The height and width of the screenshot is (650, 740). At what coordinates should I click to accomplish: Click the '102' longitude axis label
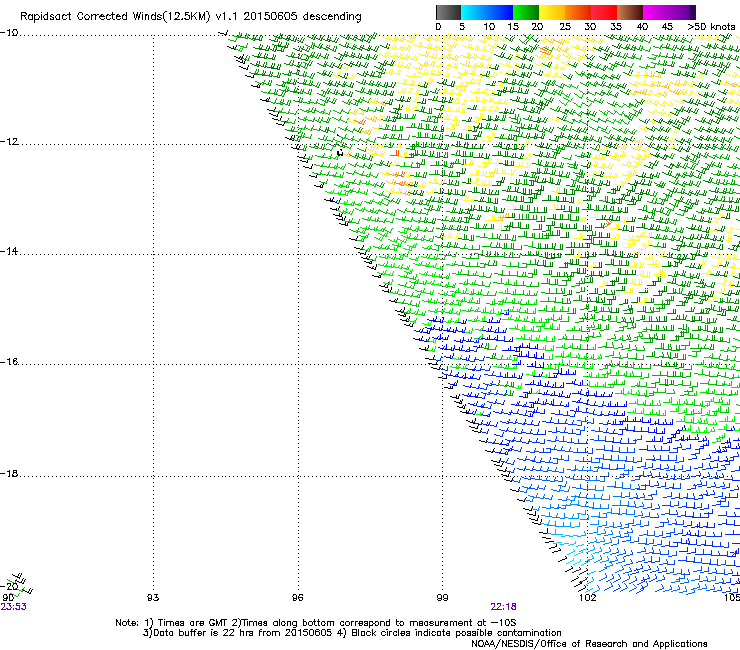pos(588,598)
